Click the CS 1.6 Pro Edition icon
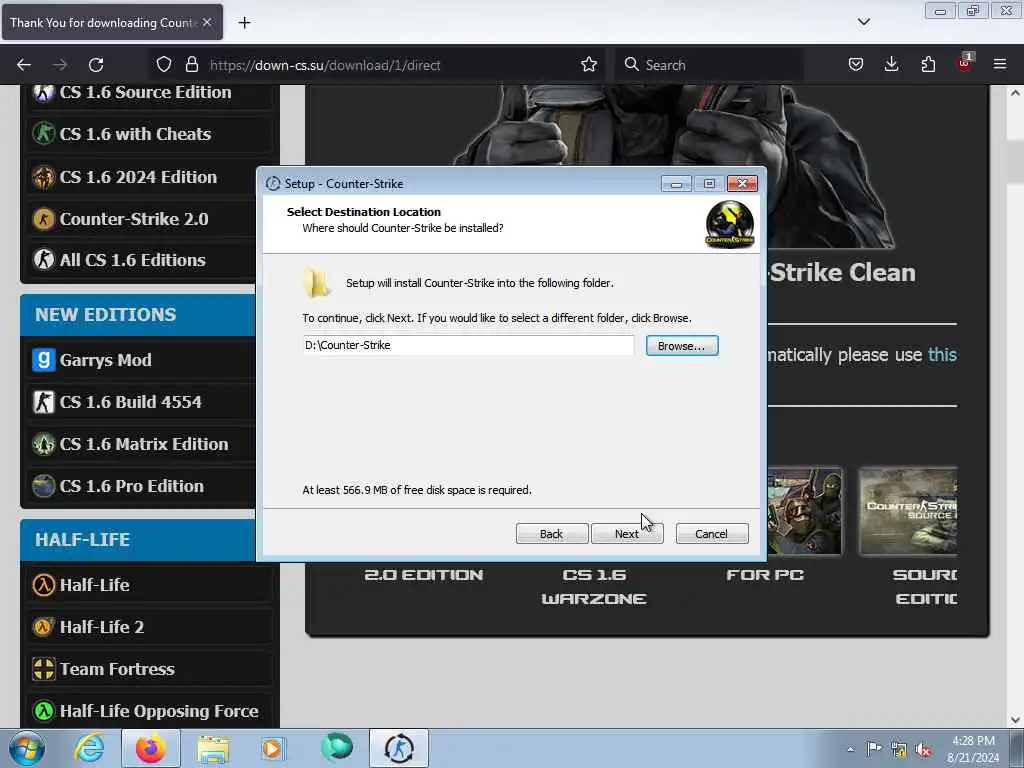Viewport: 1024px width, 768px height. (44, 486)
